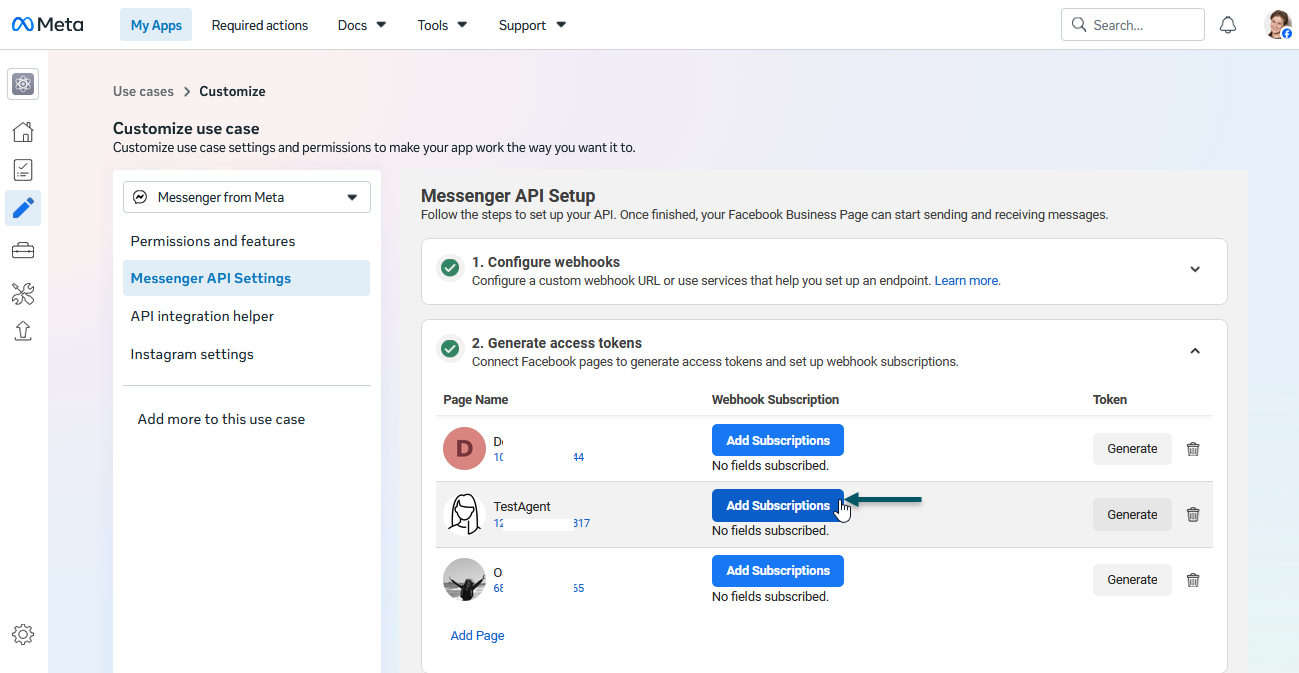
Task: Open settings gear at sidebar bottom
Action: click(23, 634)
